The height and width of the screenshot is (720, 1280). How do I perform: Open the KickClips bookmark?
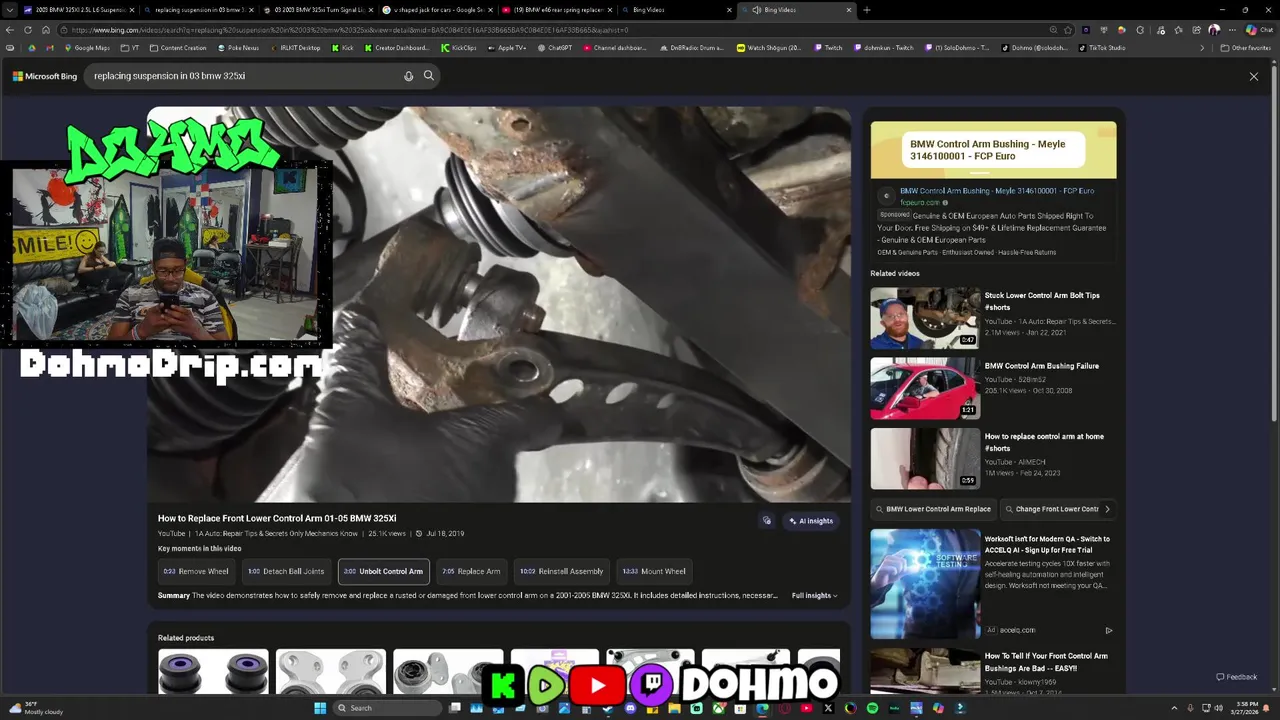[459, 48]
